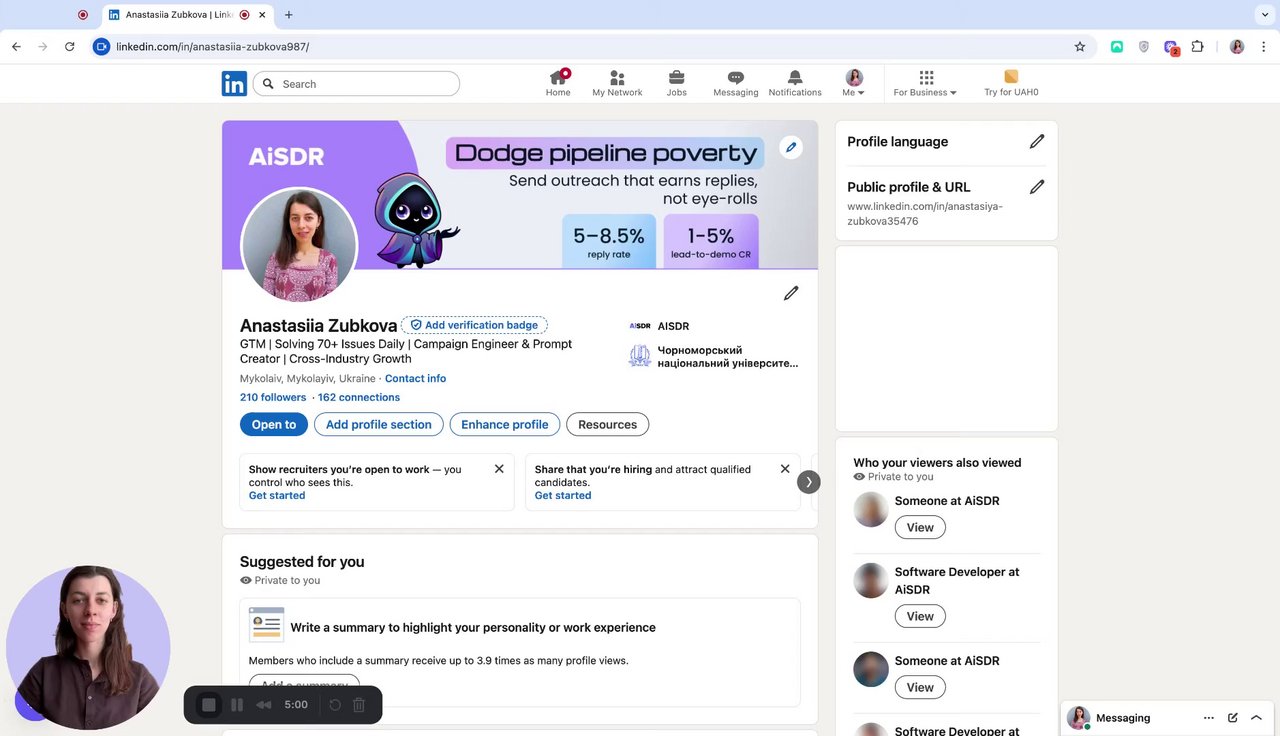Open the profile photo

click(x=300, y=245)
